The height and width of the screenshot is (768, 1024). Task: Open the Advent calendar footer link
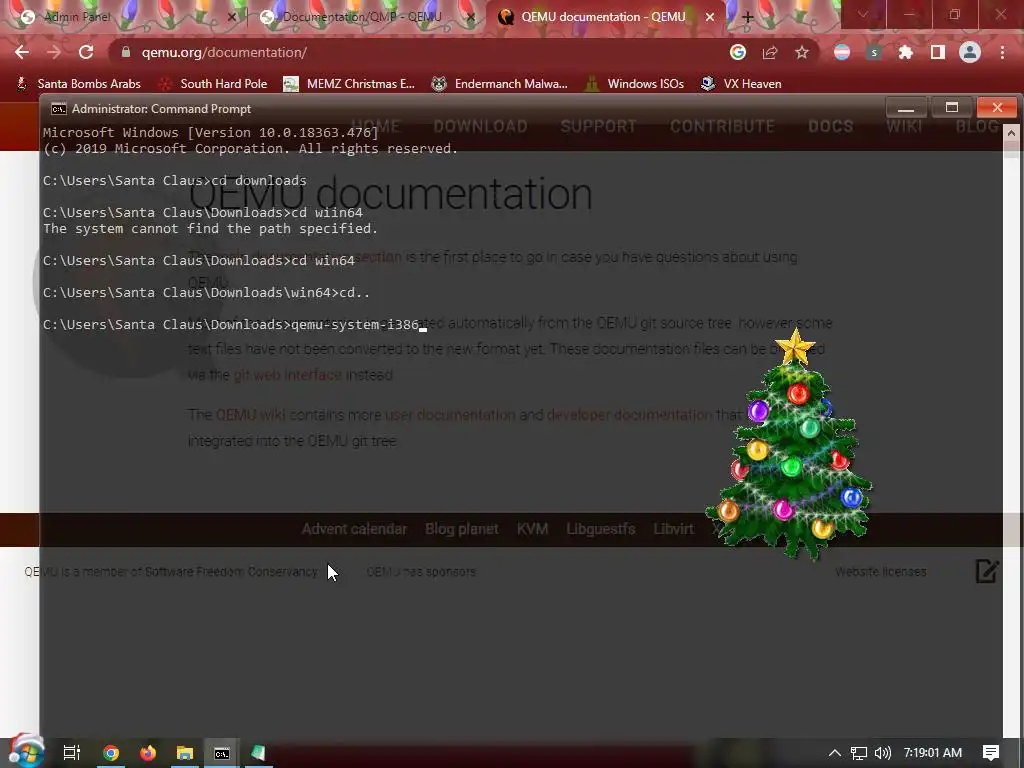coord(354,529)
